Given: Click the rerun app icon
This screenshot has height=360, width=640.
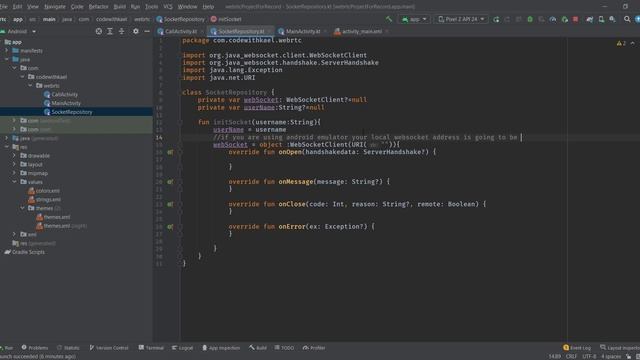Looking at the screenshot, I should pos(496,19).
